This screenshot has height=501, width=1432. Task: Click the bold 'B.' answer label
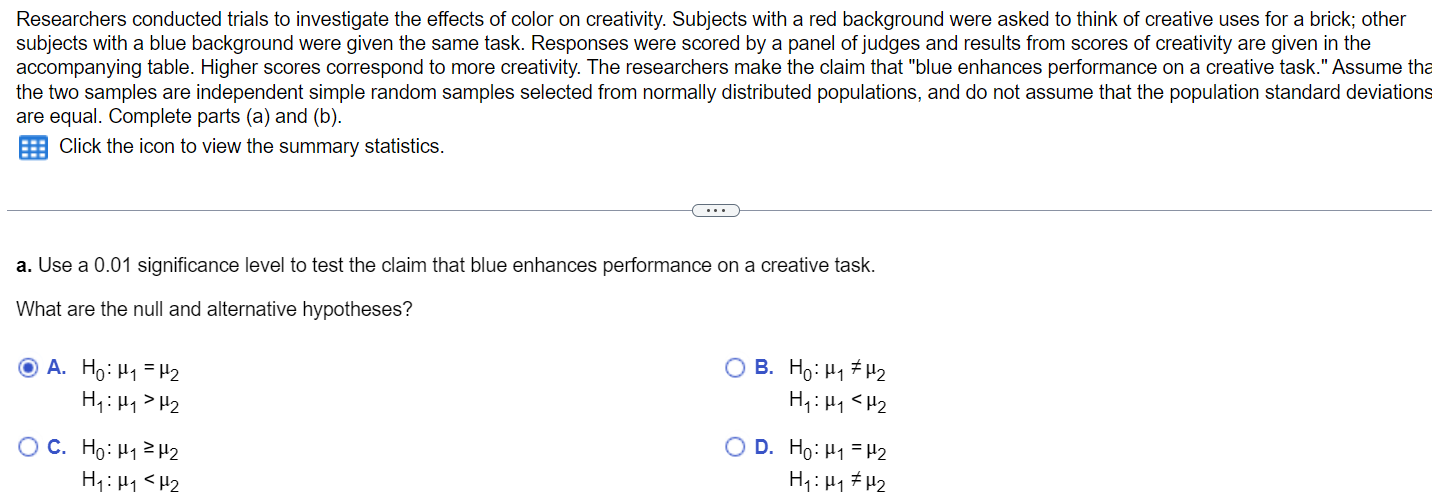pyautogui.click(x=764, y=368)
